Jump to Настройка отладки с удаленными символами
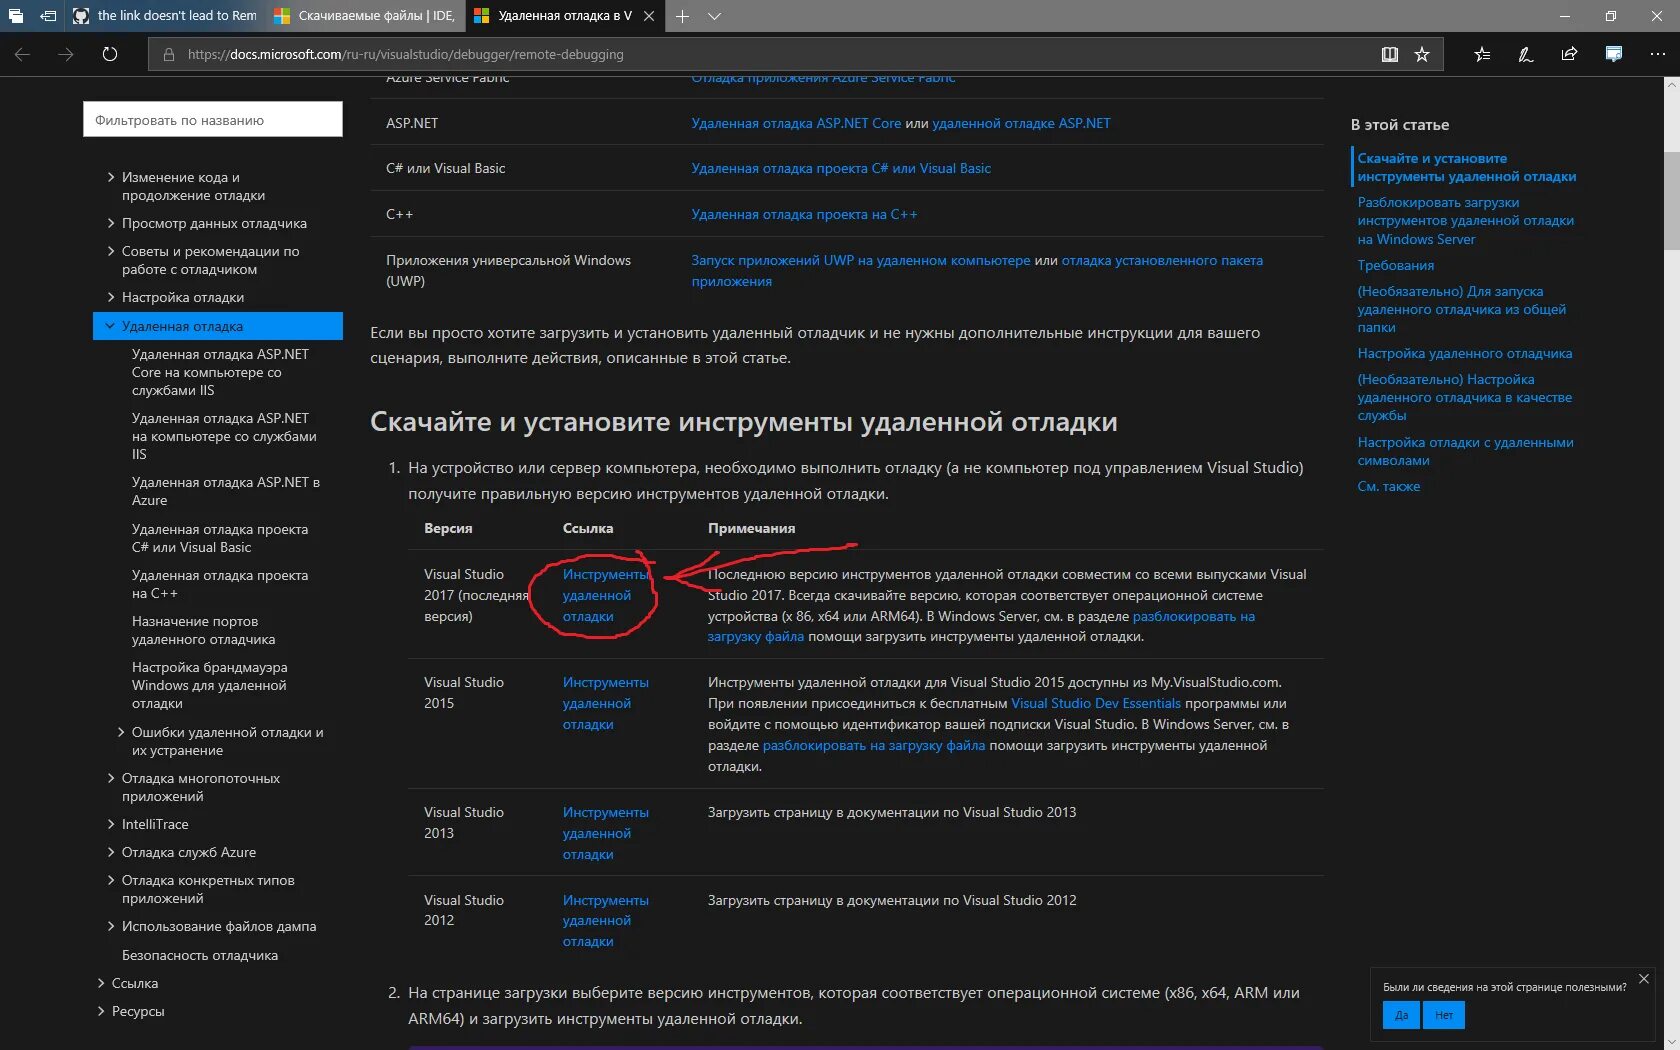The image size is (1680, 1050). point(1465,451)
